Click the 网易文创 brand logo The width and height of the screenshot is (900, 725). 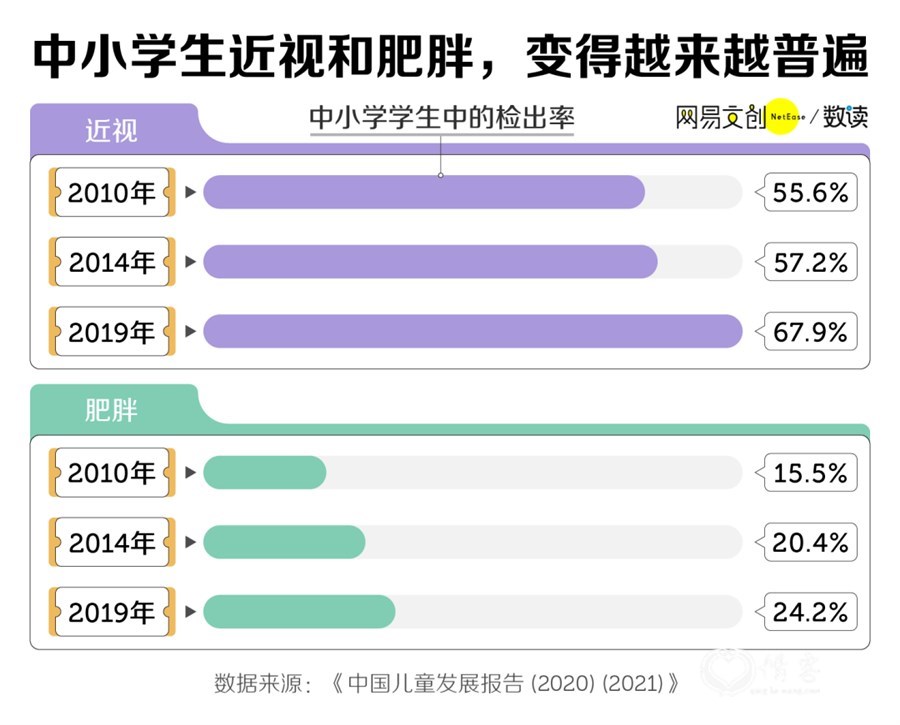click(x=721, y=118)
